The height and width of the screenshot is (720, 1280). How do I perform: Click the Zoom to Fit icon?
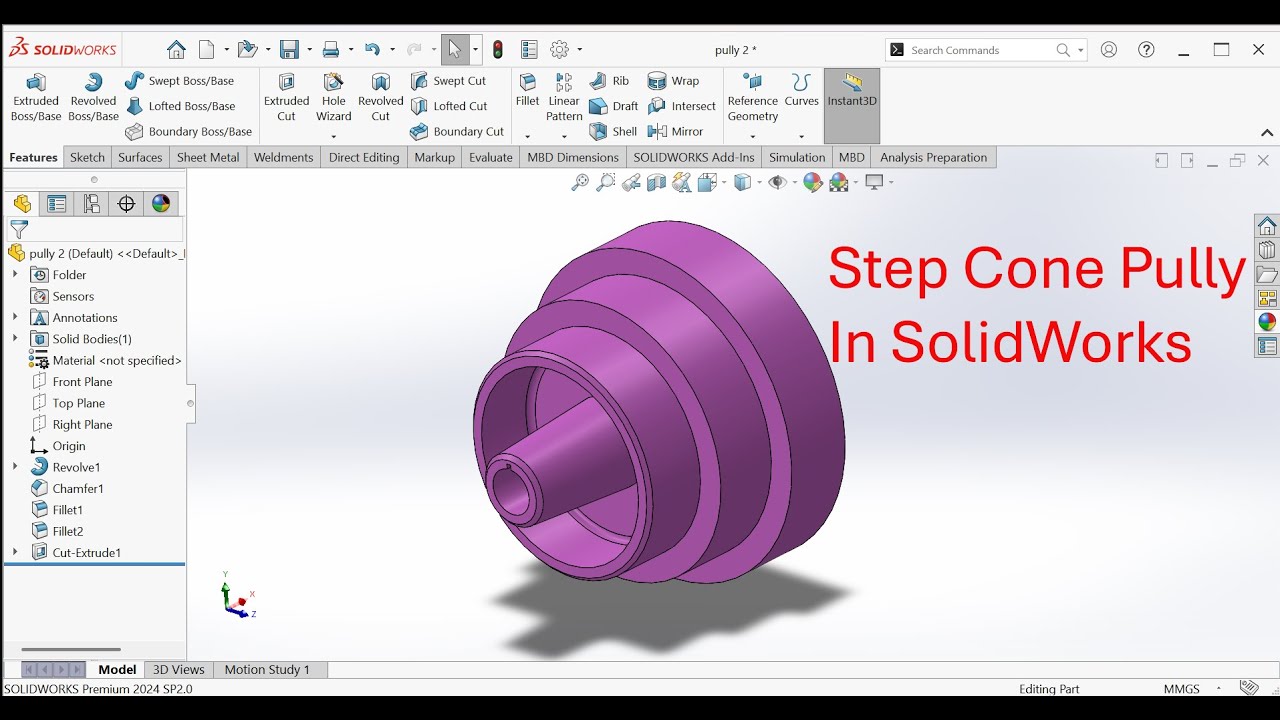(580, 182)
